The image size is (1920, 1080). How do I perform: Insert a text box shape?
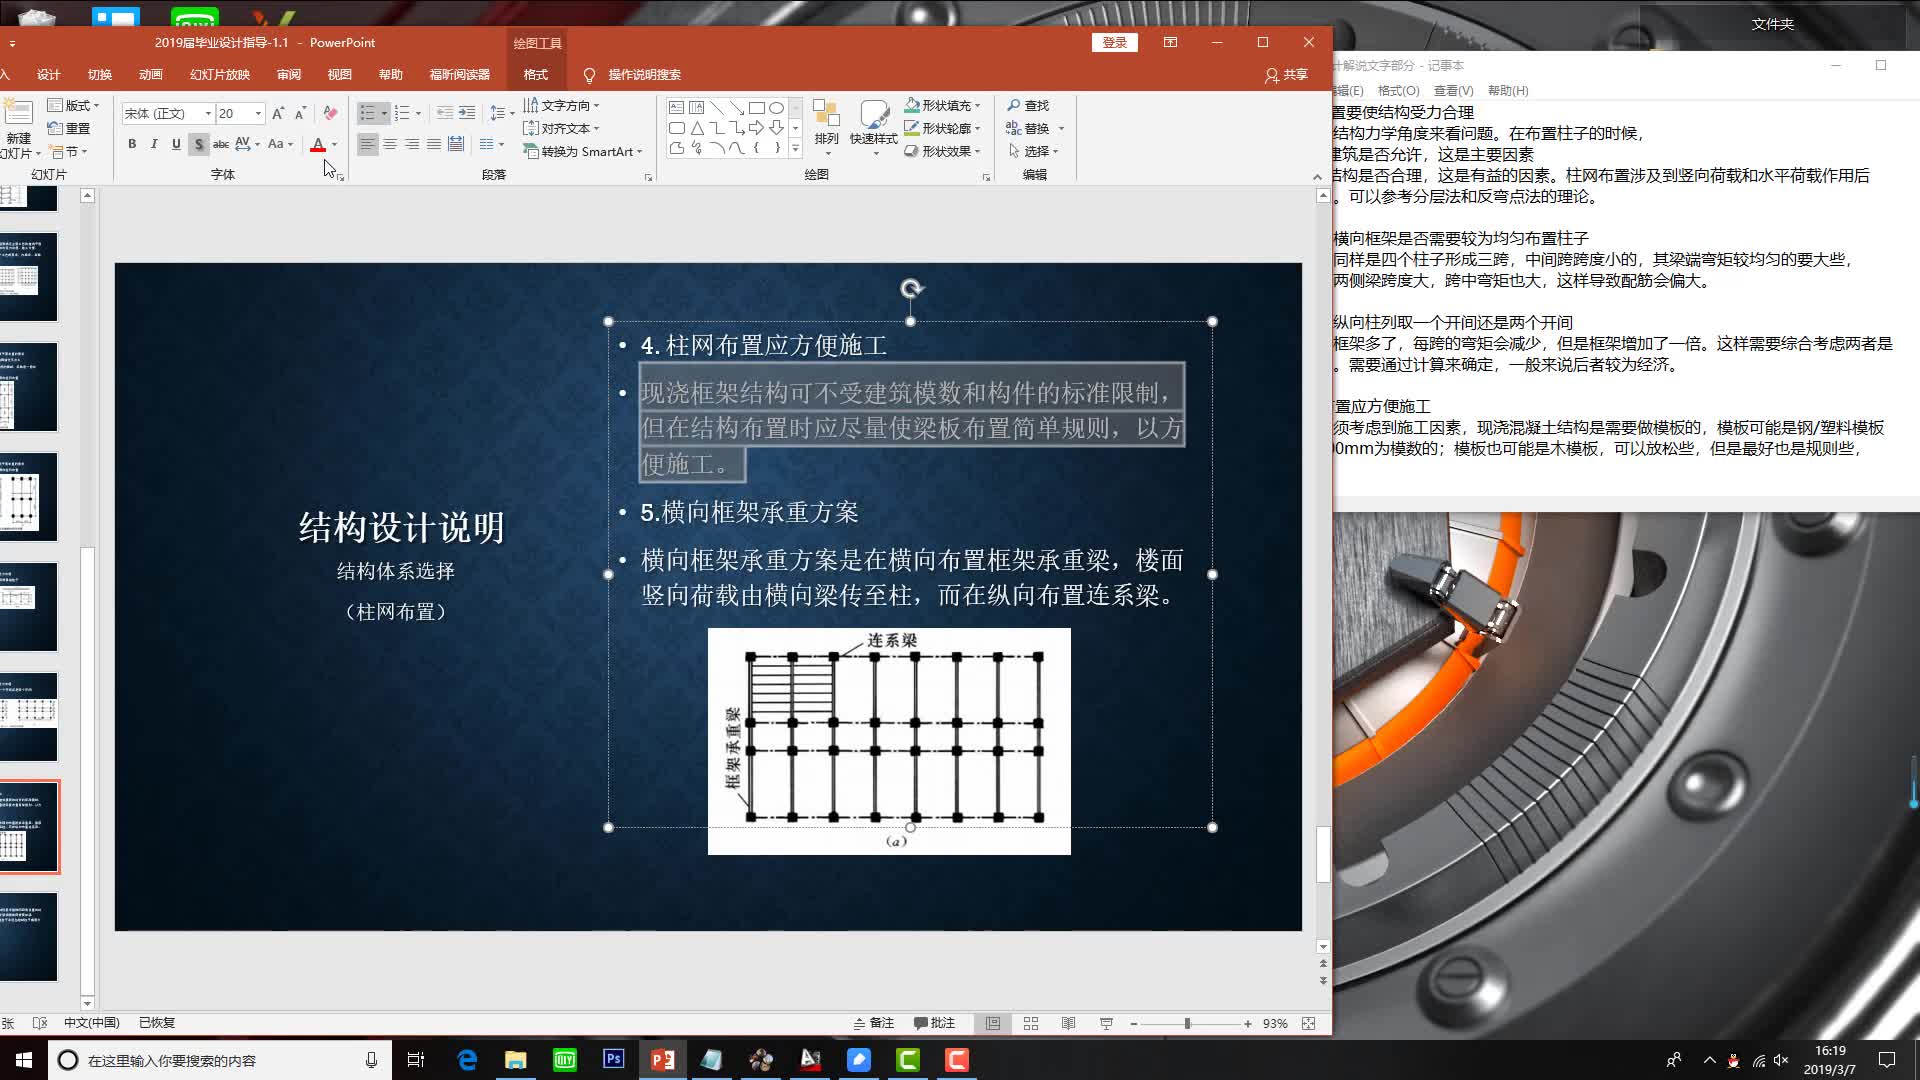pos(677,108)
